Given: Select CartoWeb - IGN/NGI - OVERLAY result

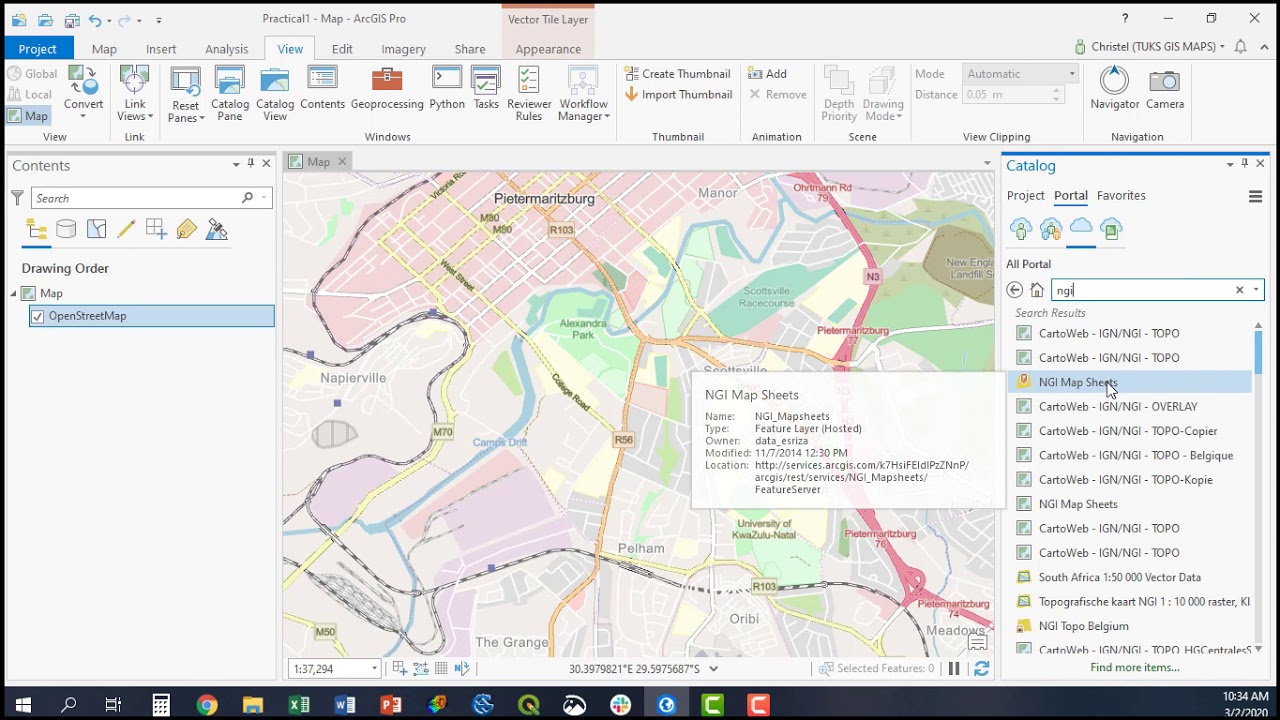Looking at the screenshot, I should pyautogui.click(x=1117, y=407).
